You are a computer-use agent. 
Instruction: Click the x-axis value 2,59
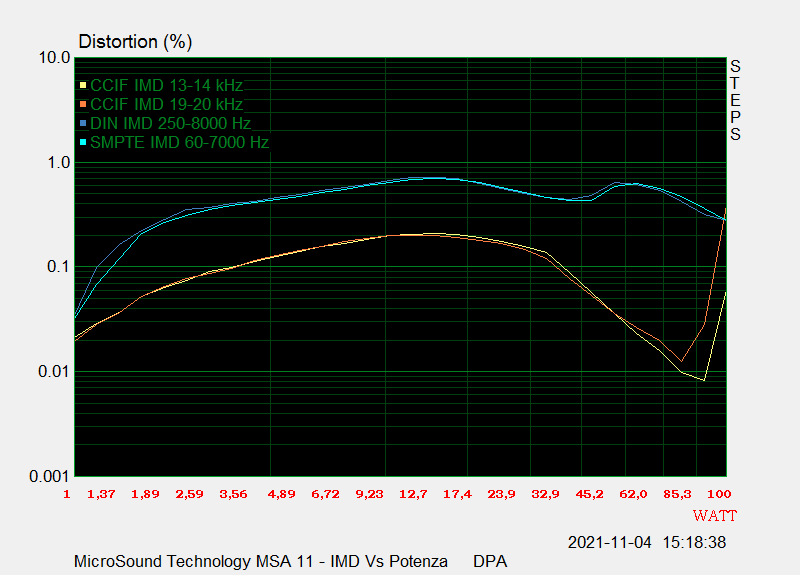(189, 494)
